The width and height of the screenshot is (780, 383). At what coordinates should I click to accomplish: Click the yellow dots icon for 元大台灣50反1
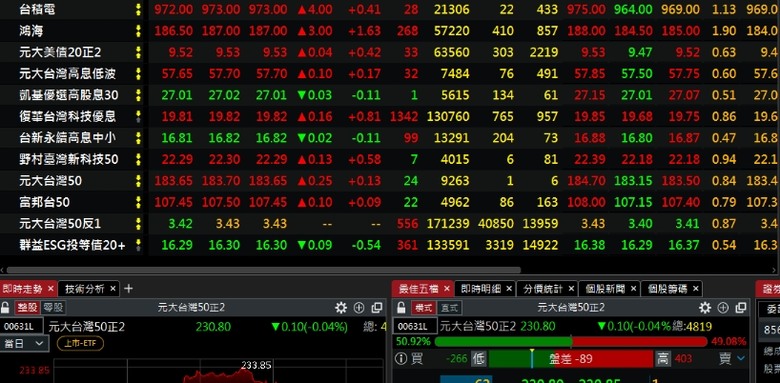[138, 223]
